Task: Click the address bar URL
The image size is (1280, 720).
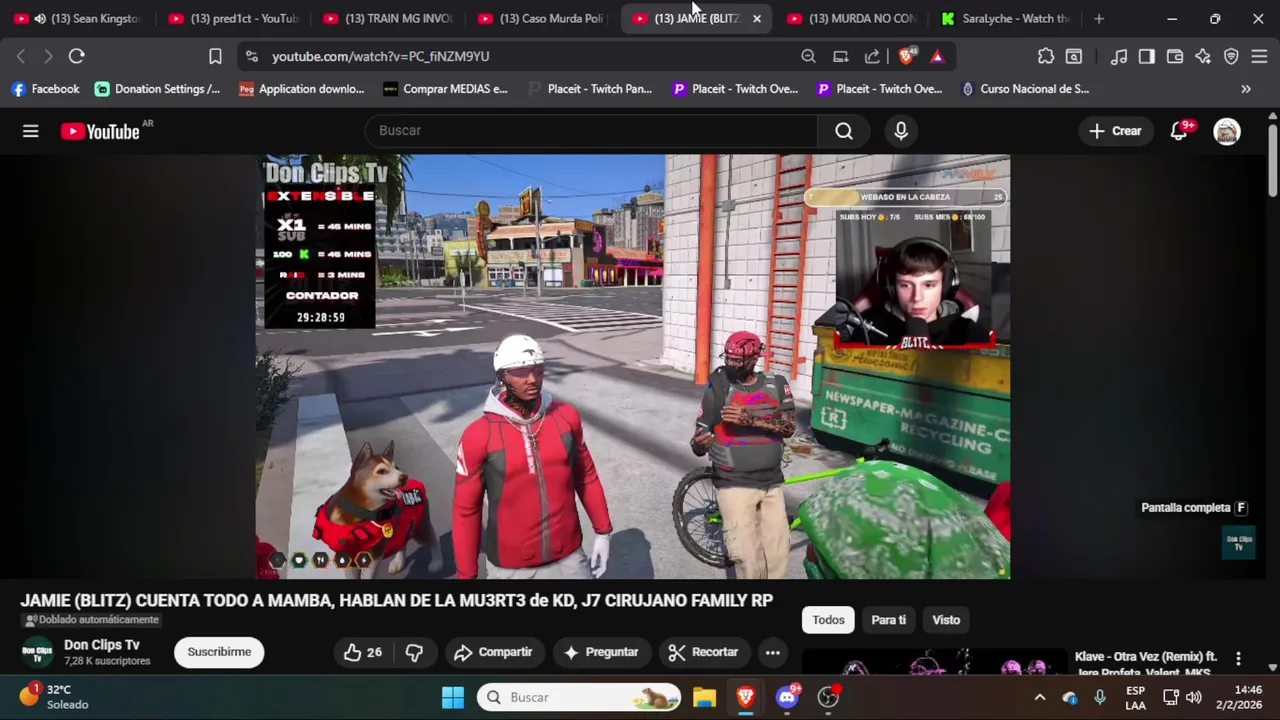Action: [x=380, y=56]
